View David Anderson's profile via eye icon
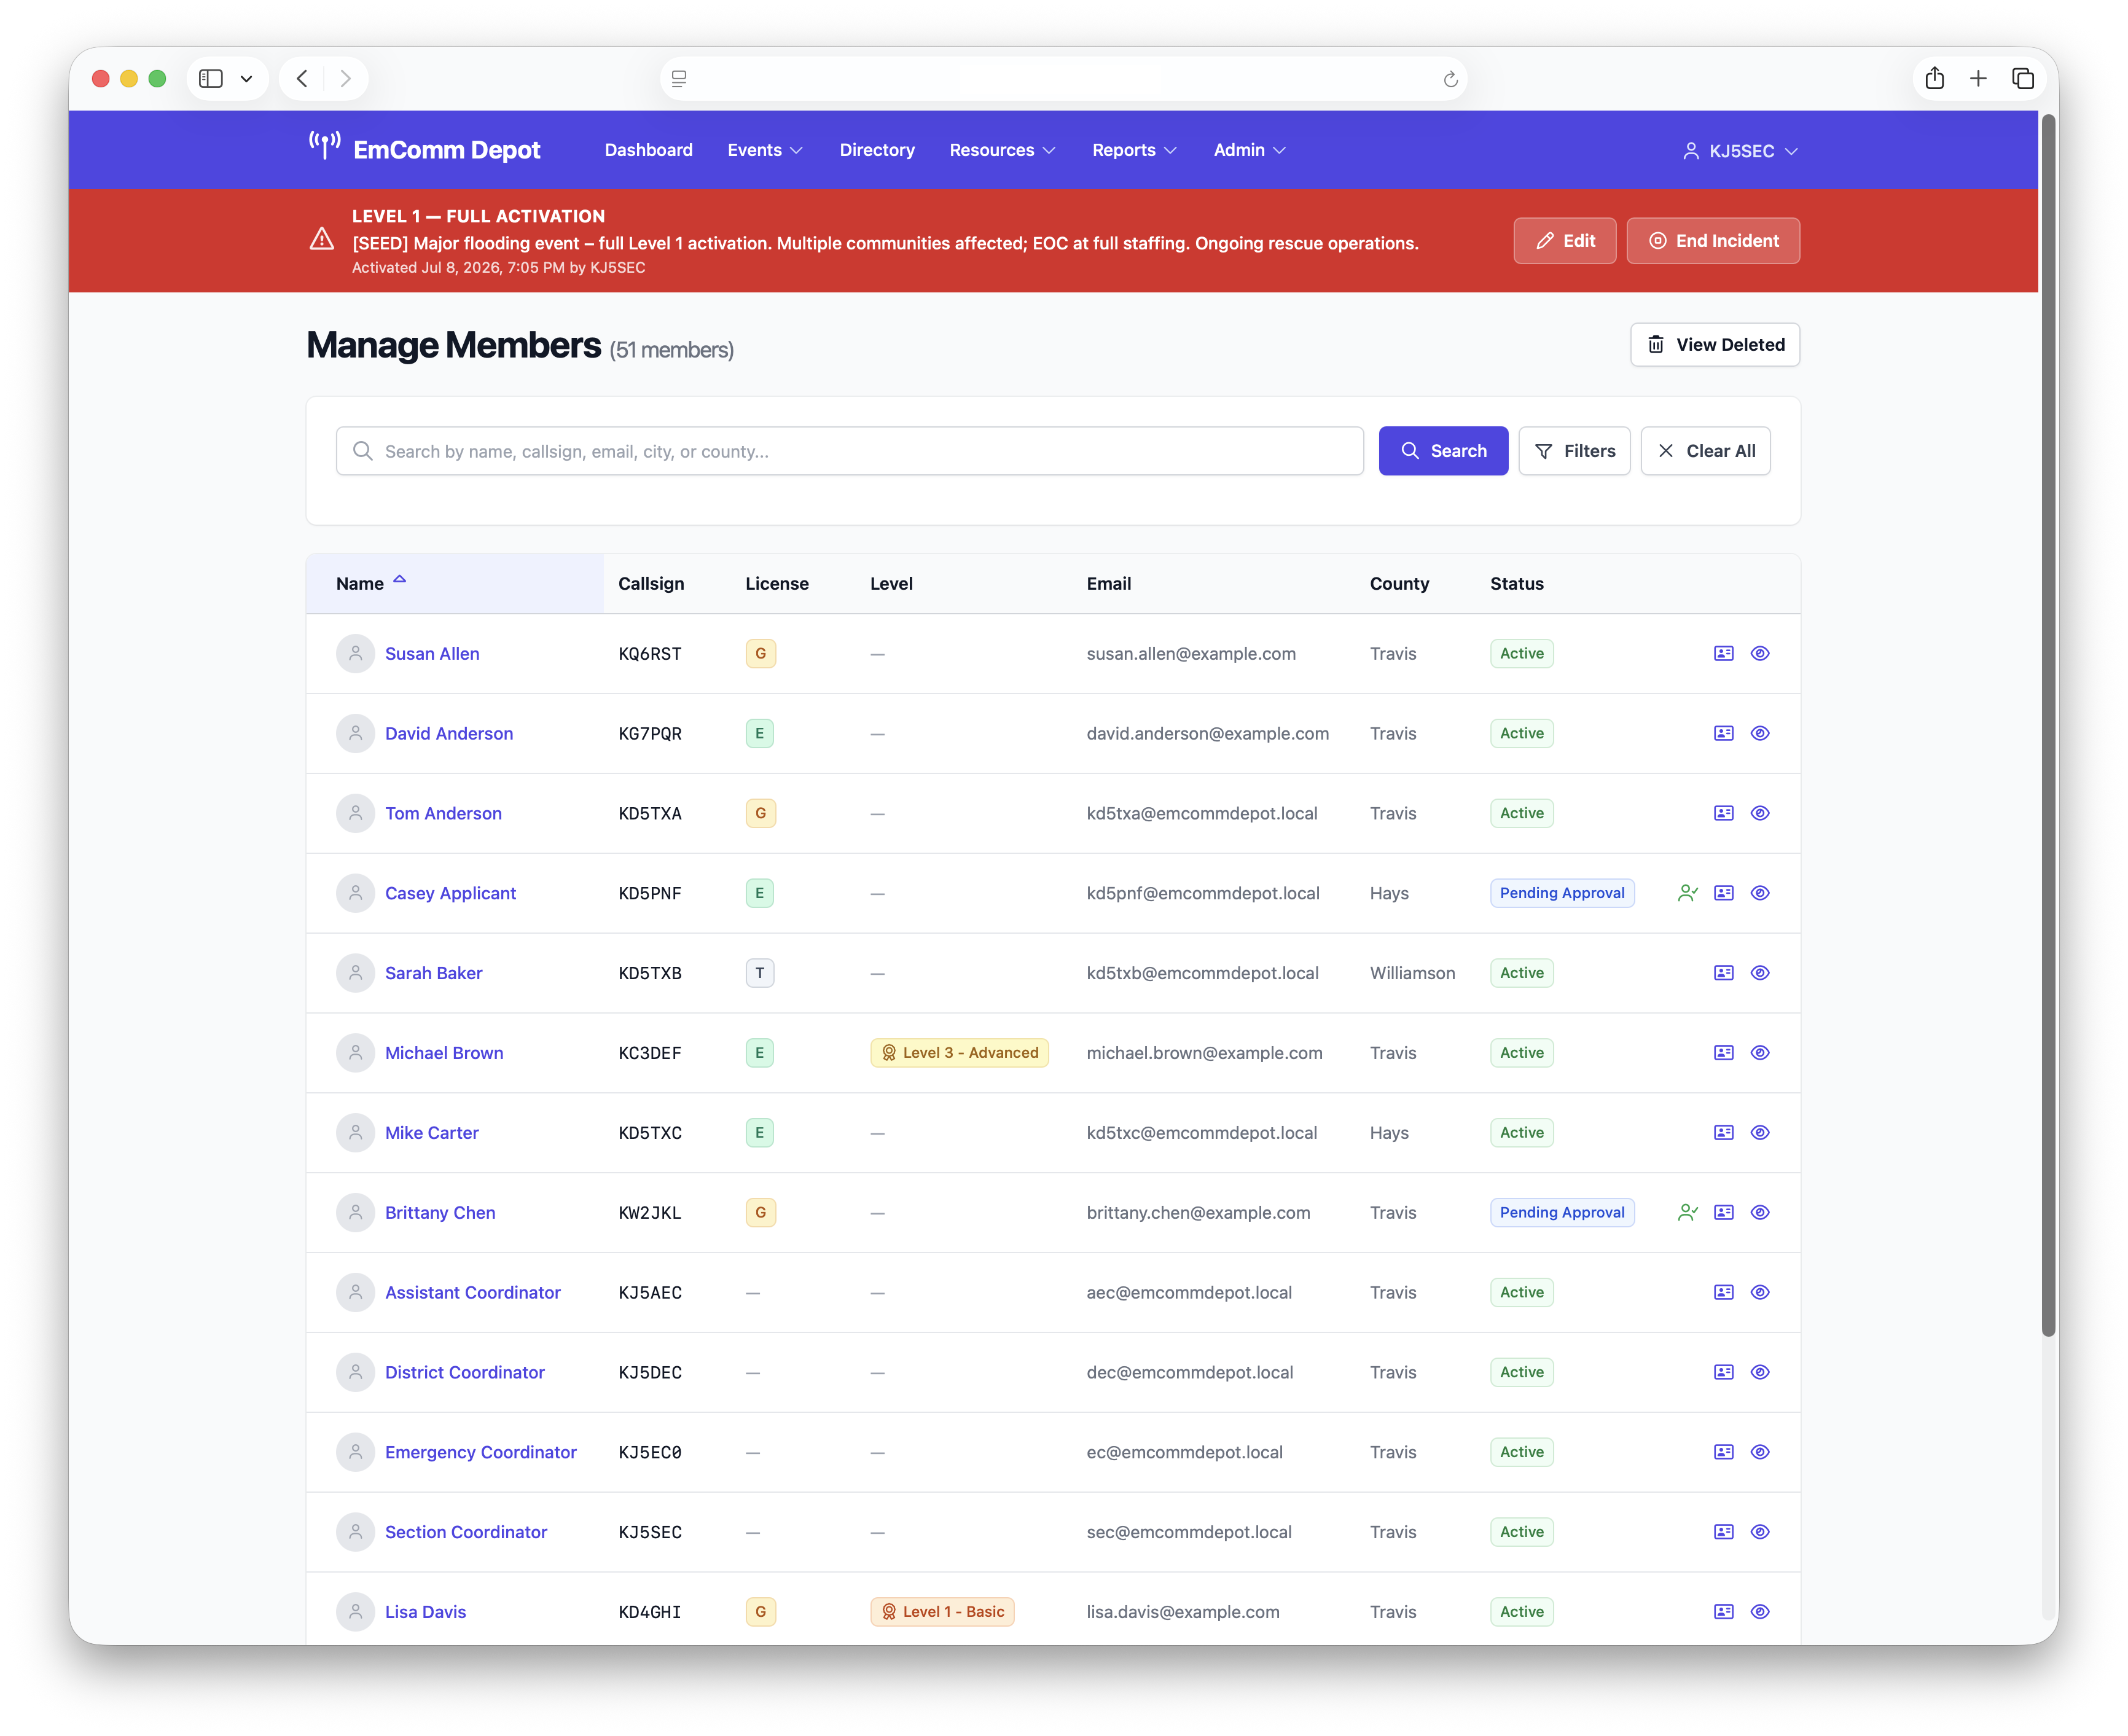This screenshot has width=2128, height=1736. 1760,733
